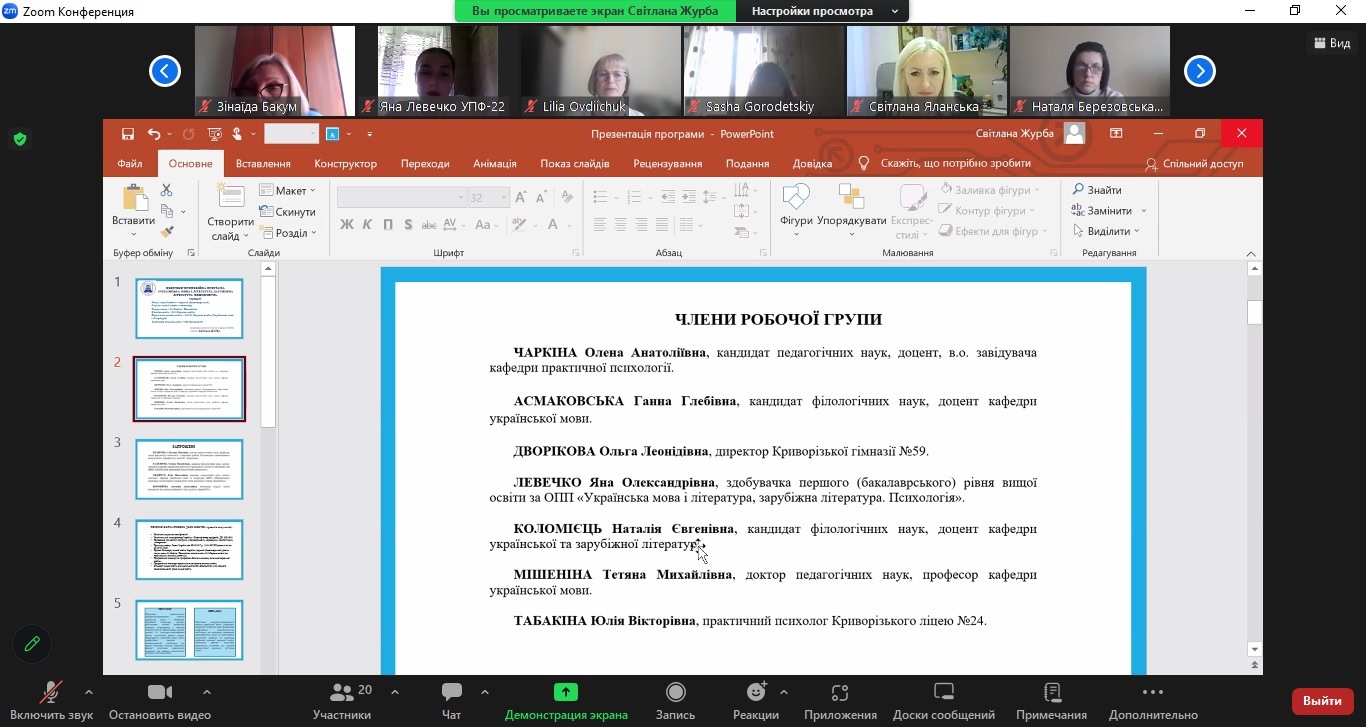Expand video options arrow next to Остановить видео
The height and width of the screenshot is (727, 1366).
click(207, 692)
